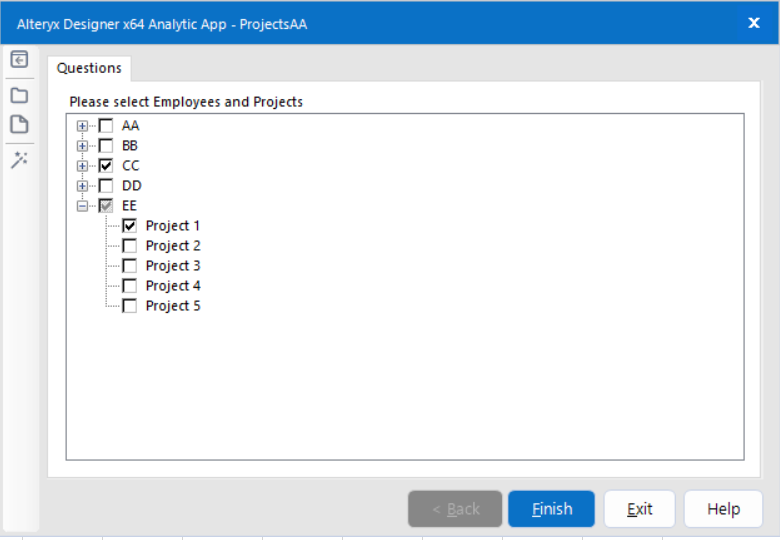Click the magic wand icon

click(19, 159)
